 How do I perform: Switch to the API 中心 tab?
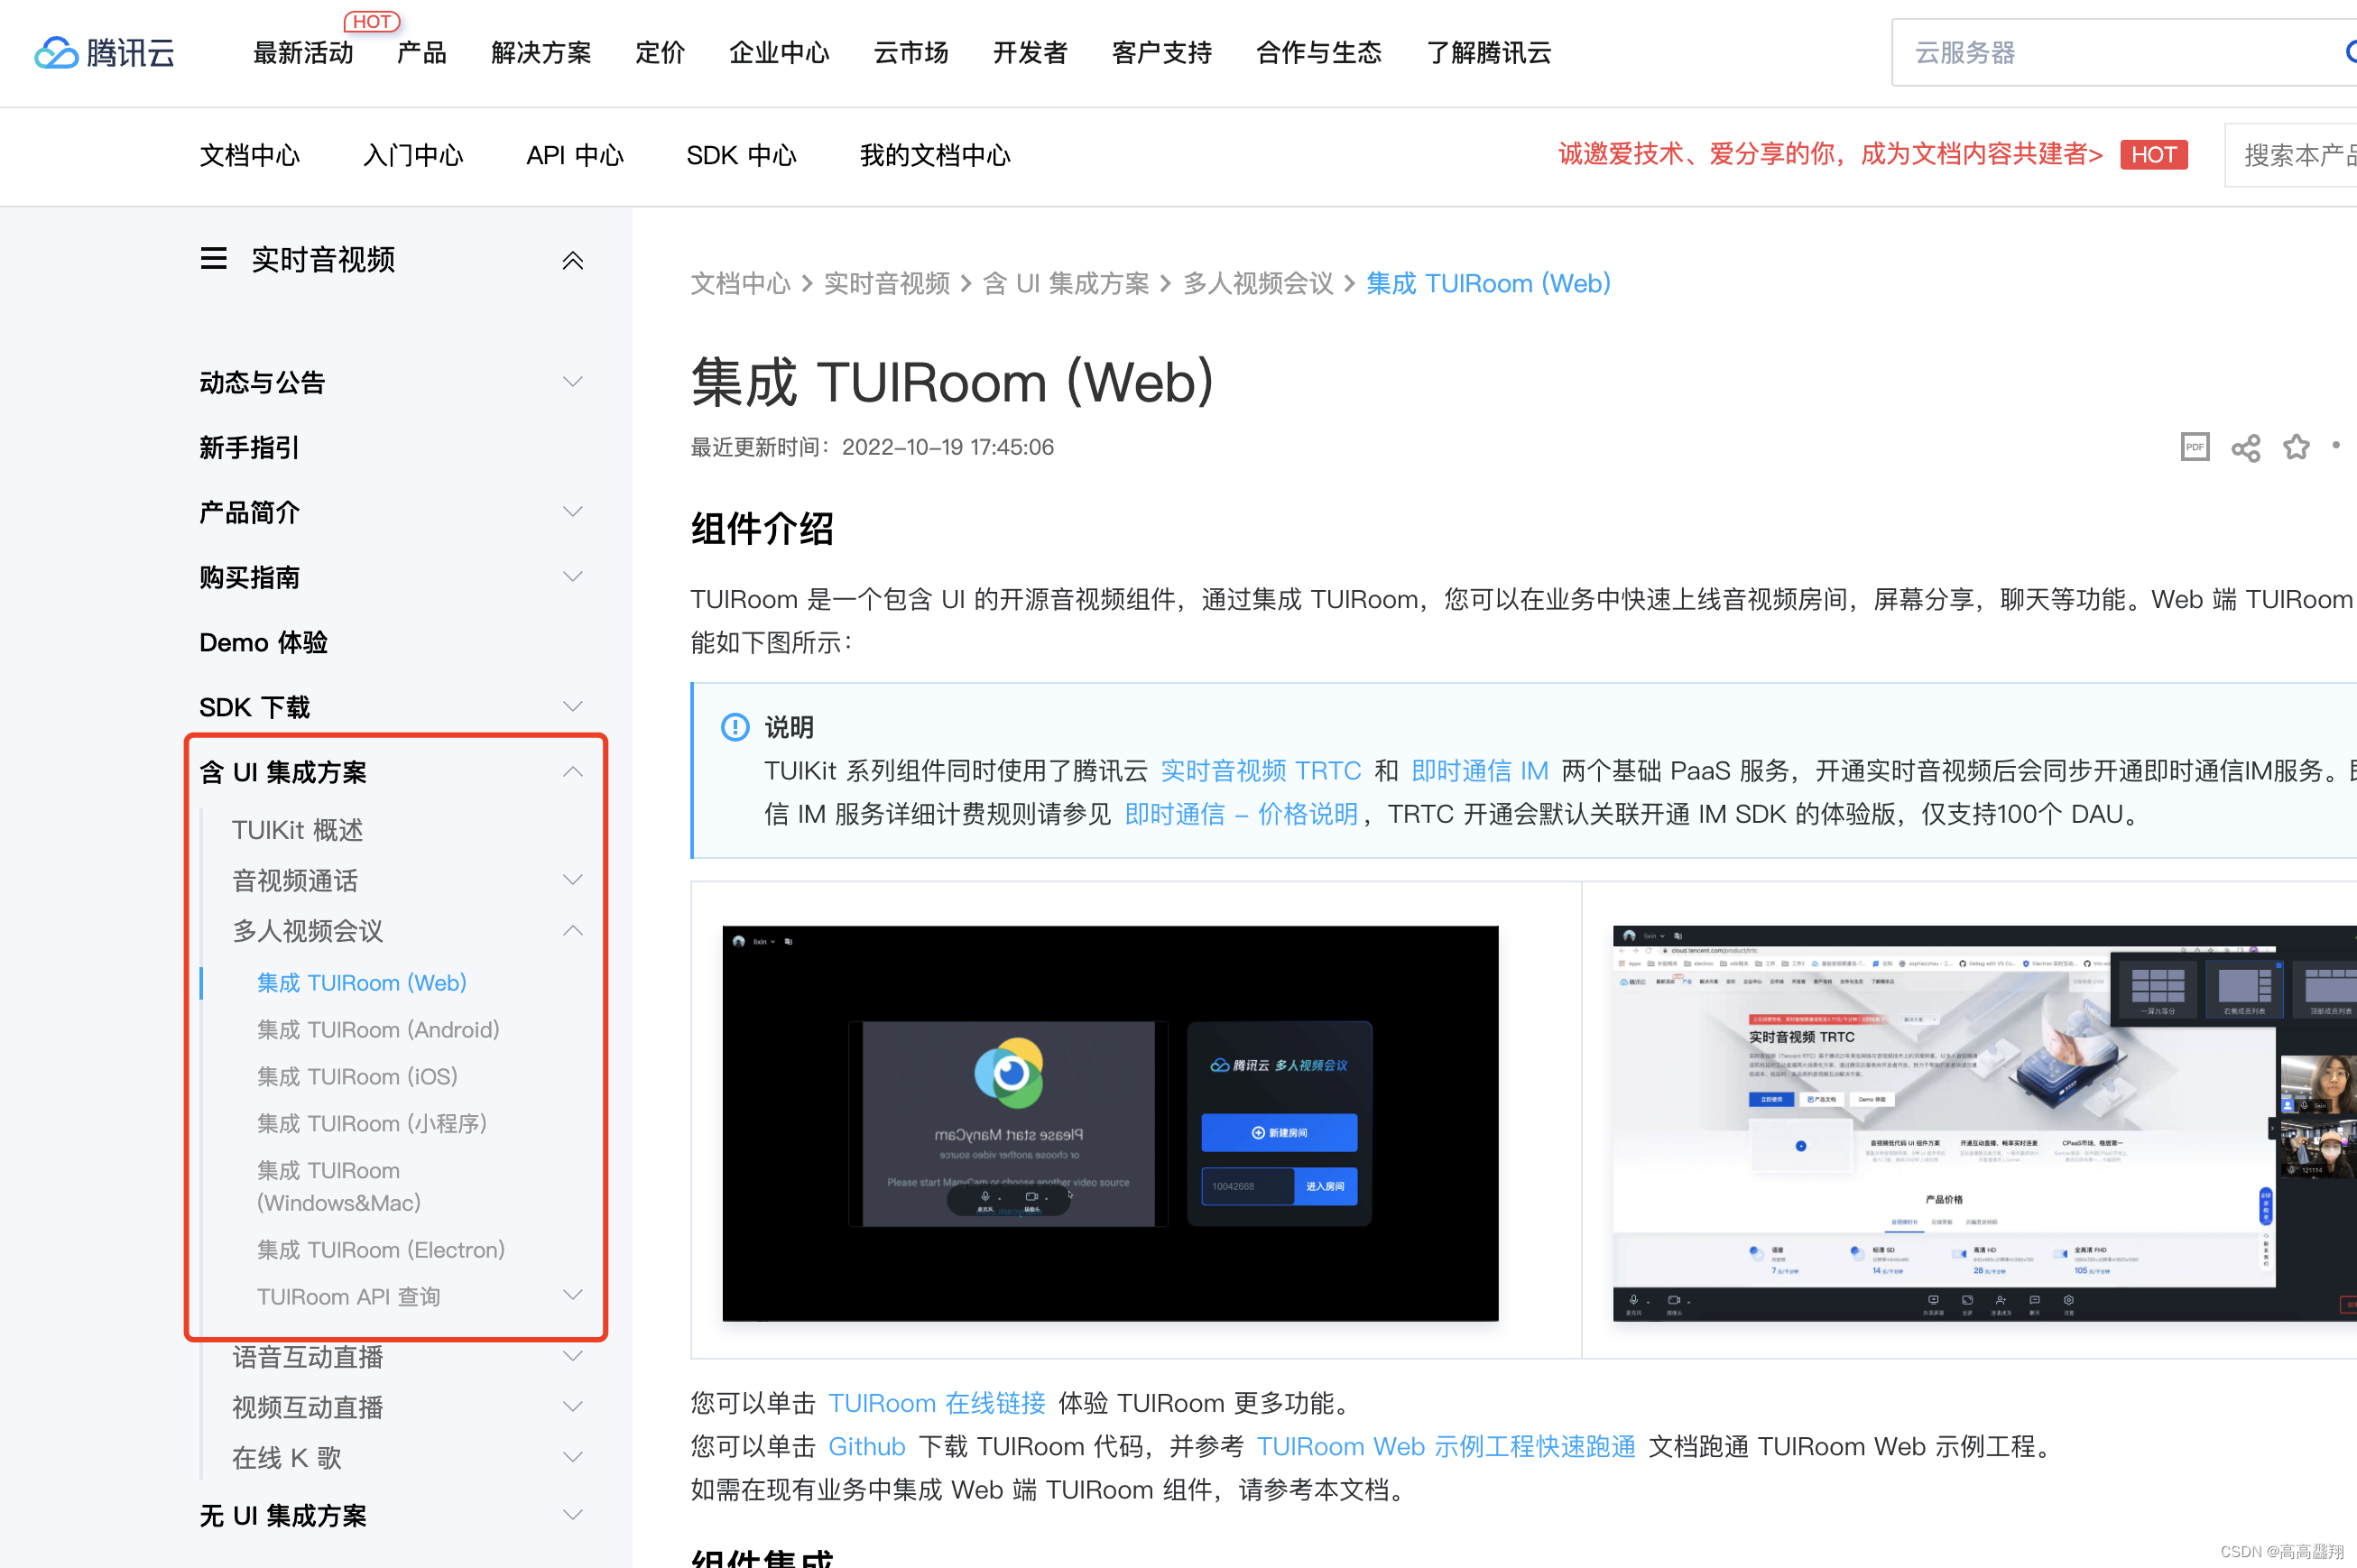[x=575, y=155]
